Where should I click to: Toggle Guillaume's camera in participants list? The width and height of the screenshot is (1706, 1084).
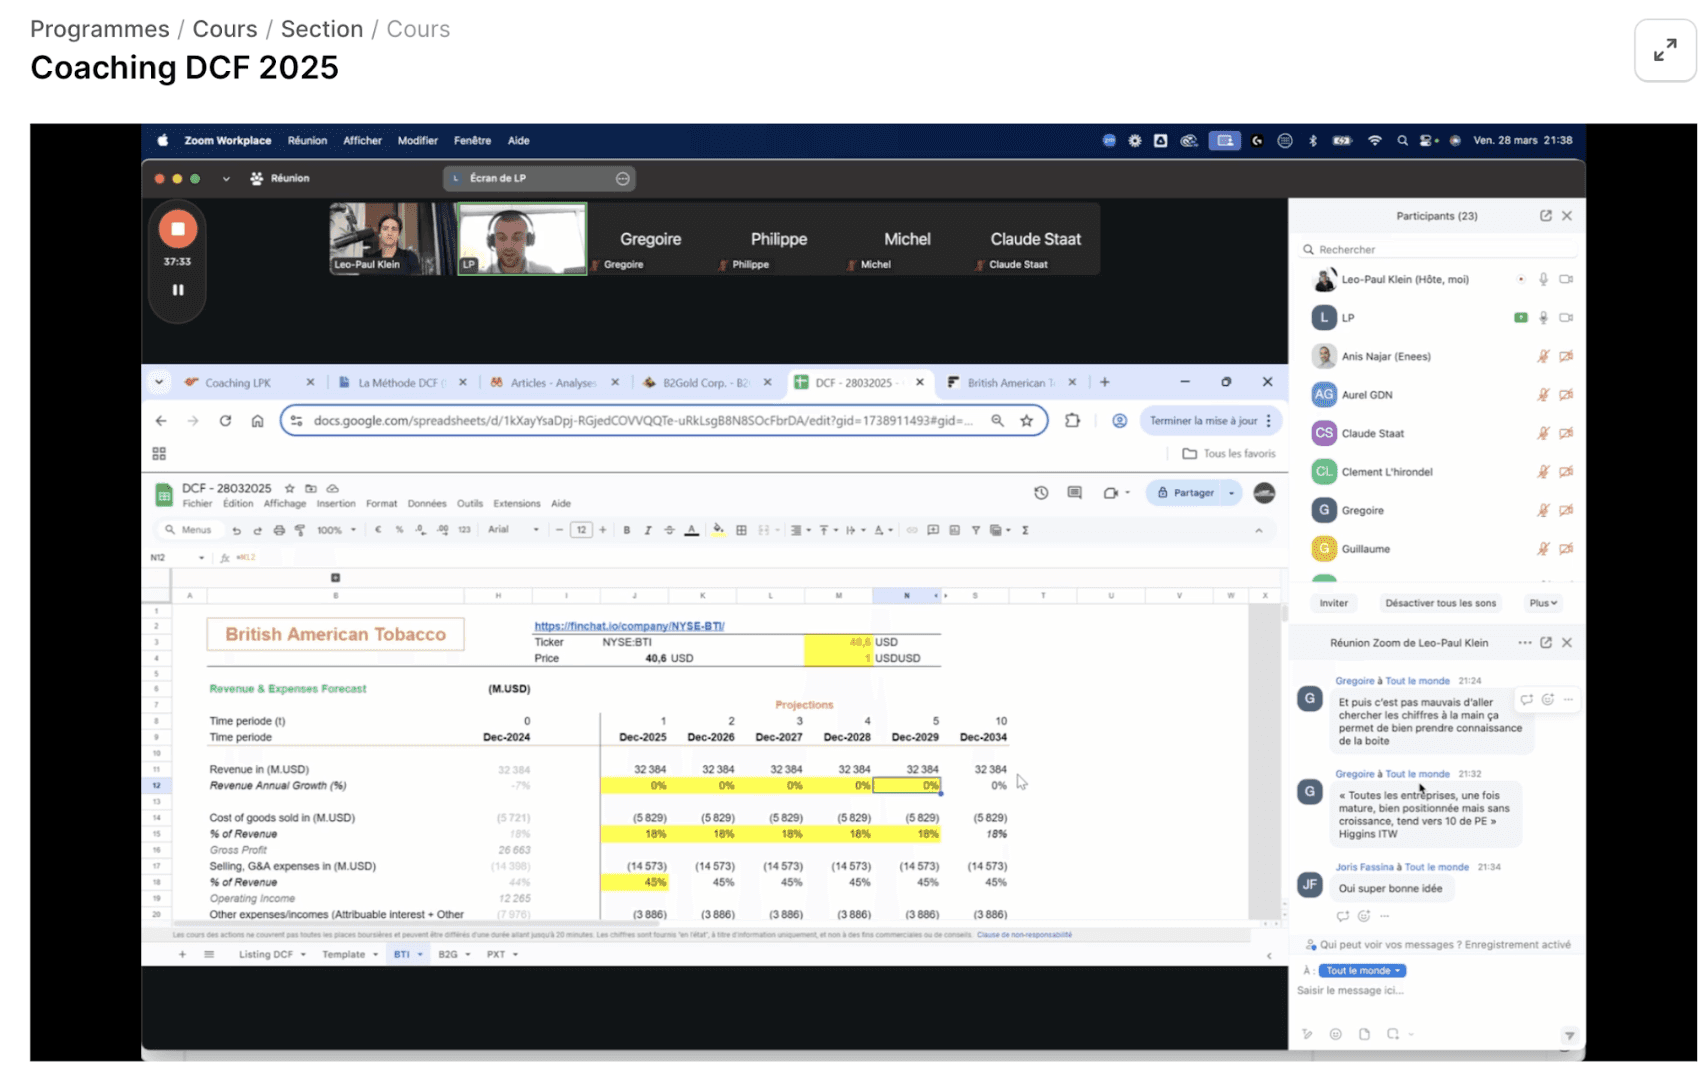click(x=1566, y=548)
